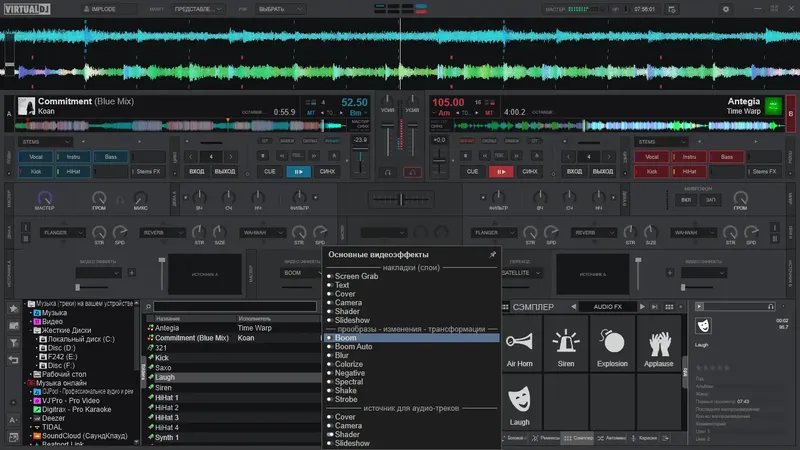The height and width of the screenshot is (450, 800).
Task: Add video effect plus on deck B
Action: [x=670, y=273]
